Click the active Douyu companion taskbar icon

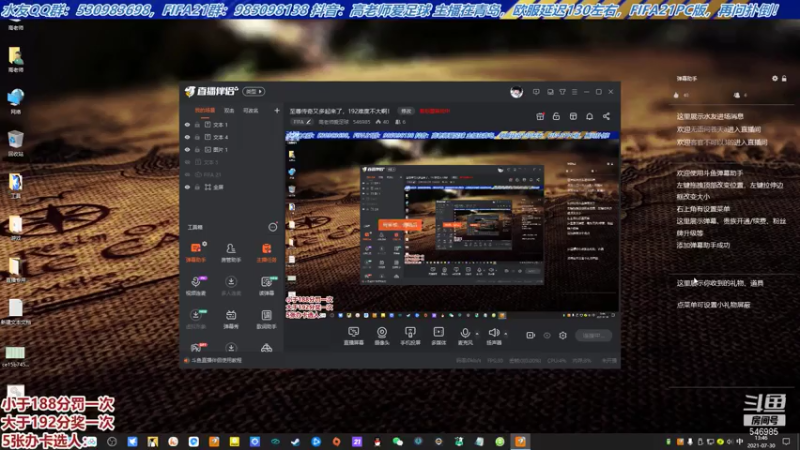[520, 442]
